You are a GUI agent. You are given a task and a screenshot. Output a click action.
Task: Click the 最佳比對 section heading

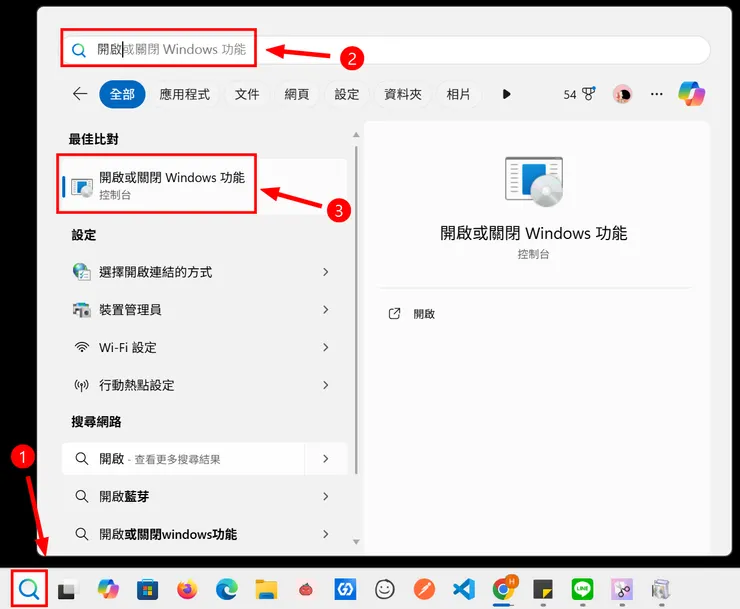93,139
